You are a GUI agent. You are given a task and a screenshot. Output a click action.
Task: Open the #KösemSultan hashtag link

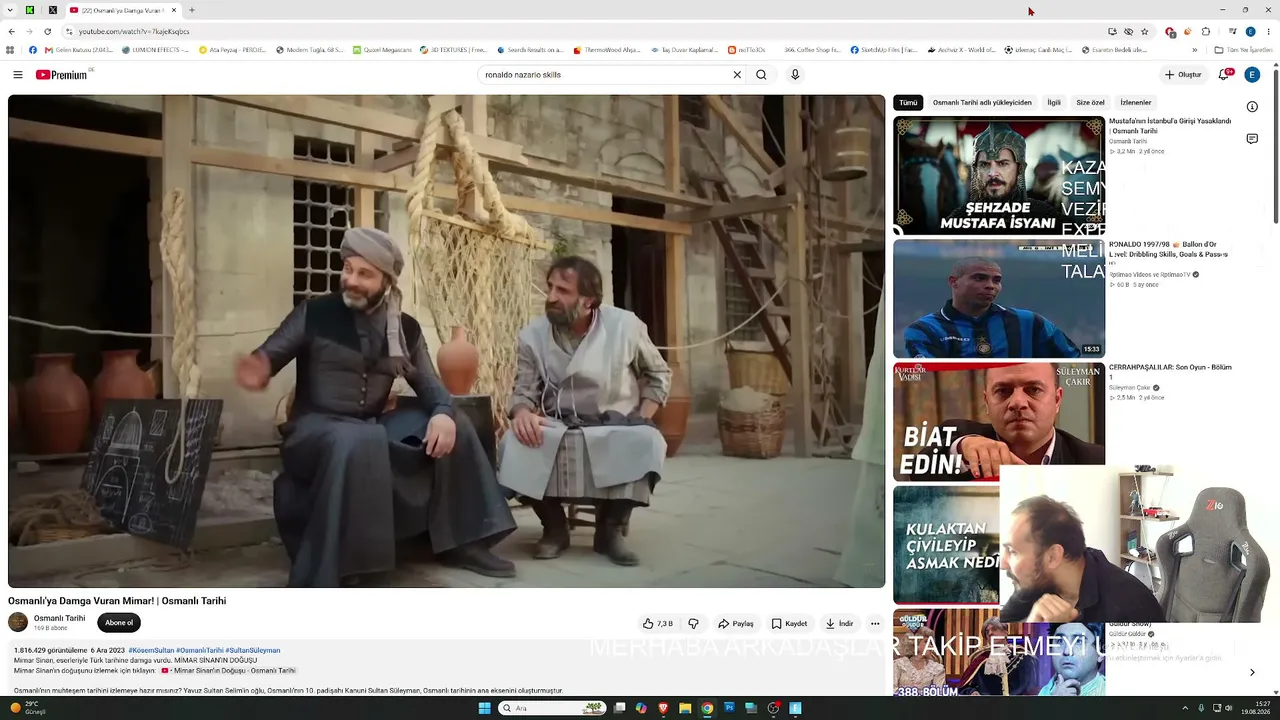pos(151,651)
